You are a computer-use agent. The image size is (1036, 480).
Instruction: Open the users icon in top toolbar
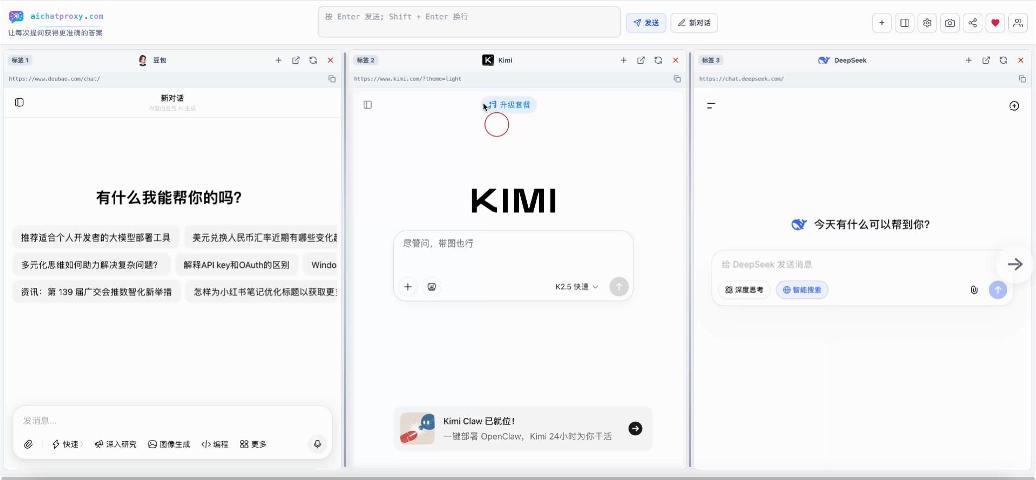1018,23
